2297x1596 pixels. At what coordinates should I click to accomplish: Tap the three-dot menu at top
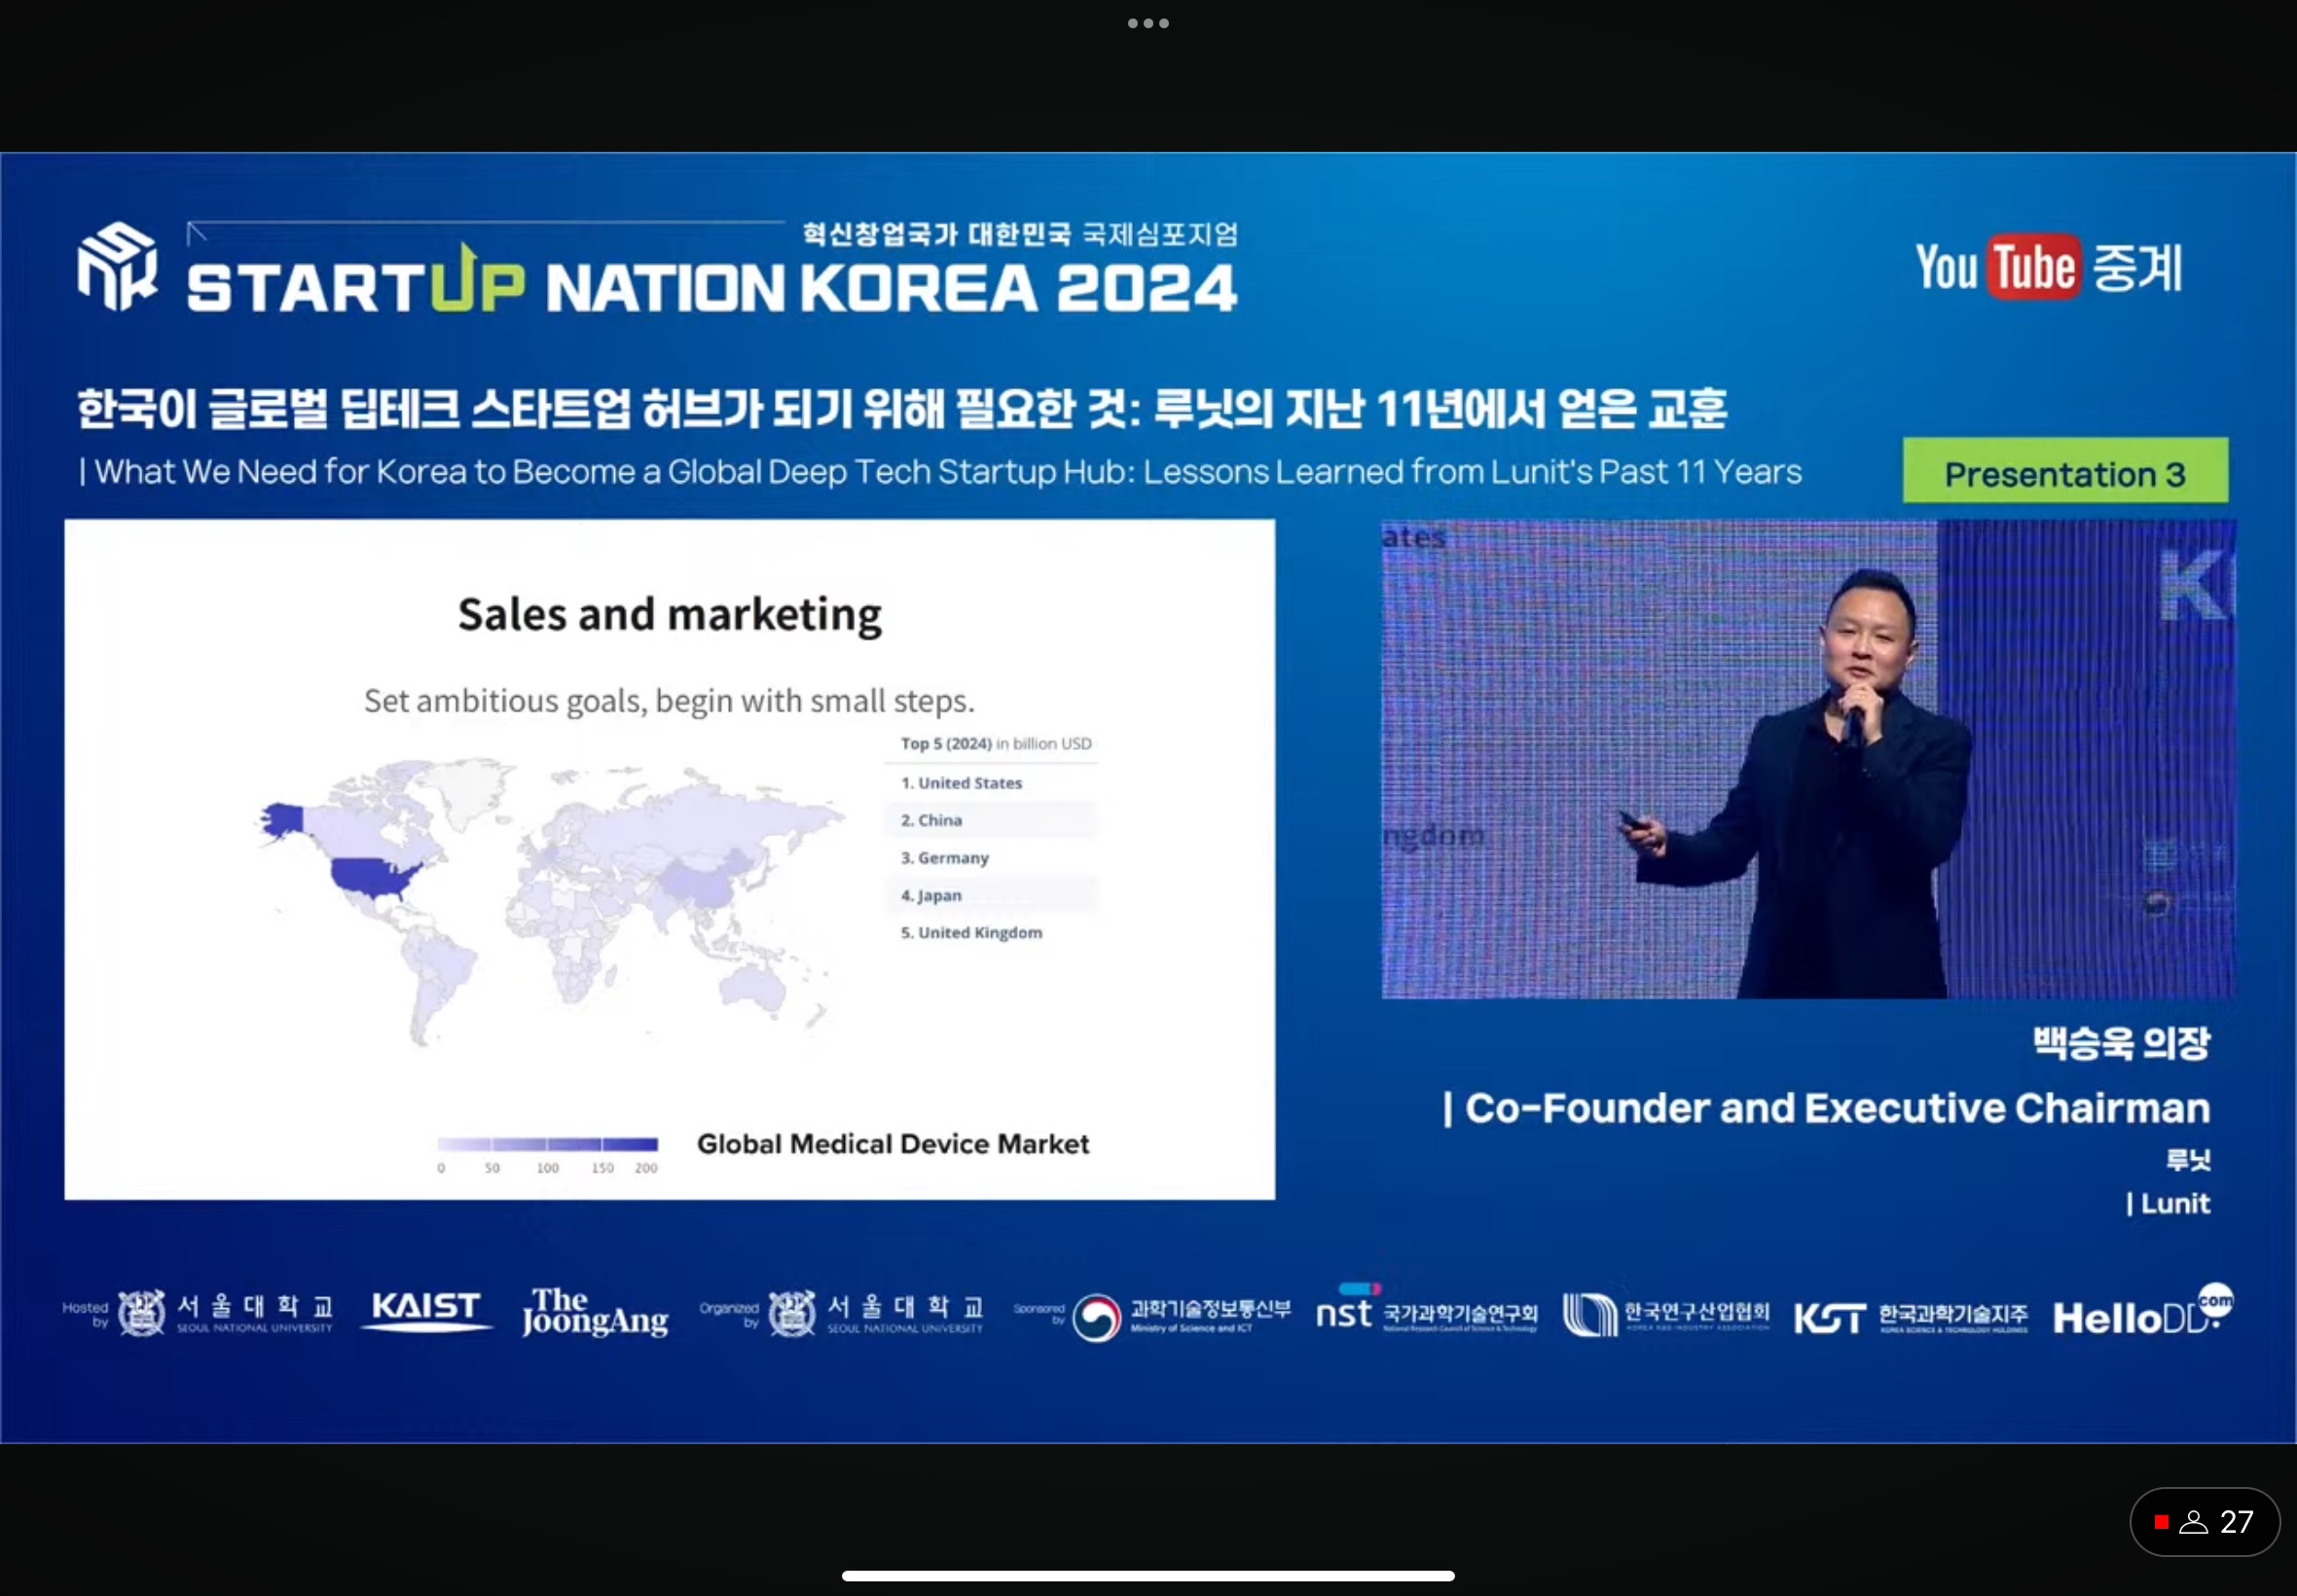1148,23
